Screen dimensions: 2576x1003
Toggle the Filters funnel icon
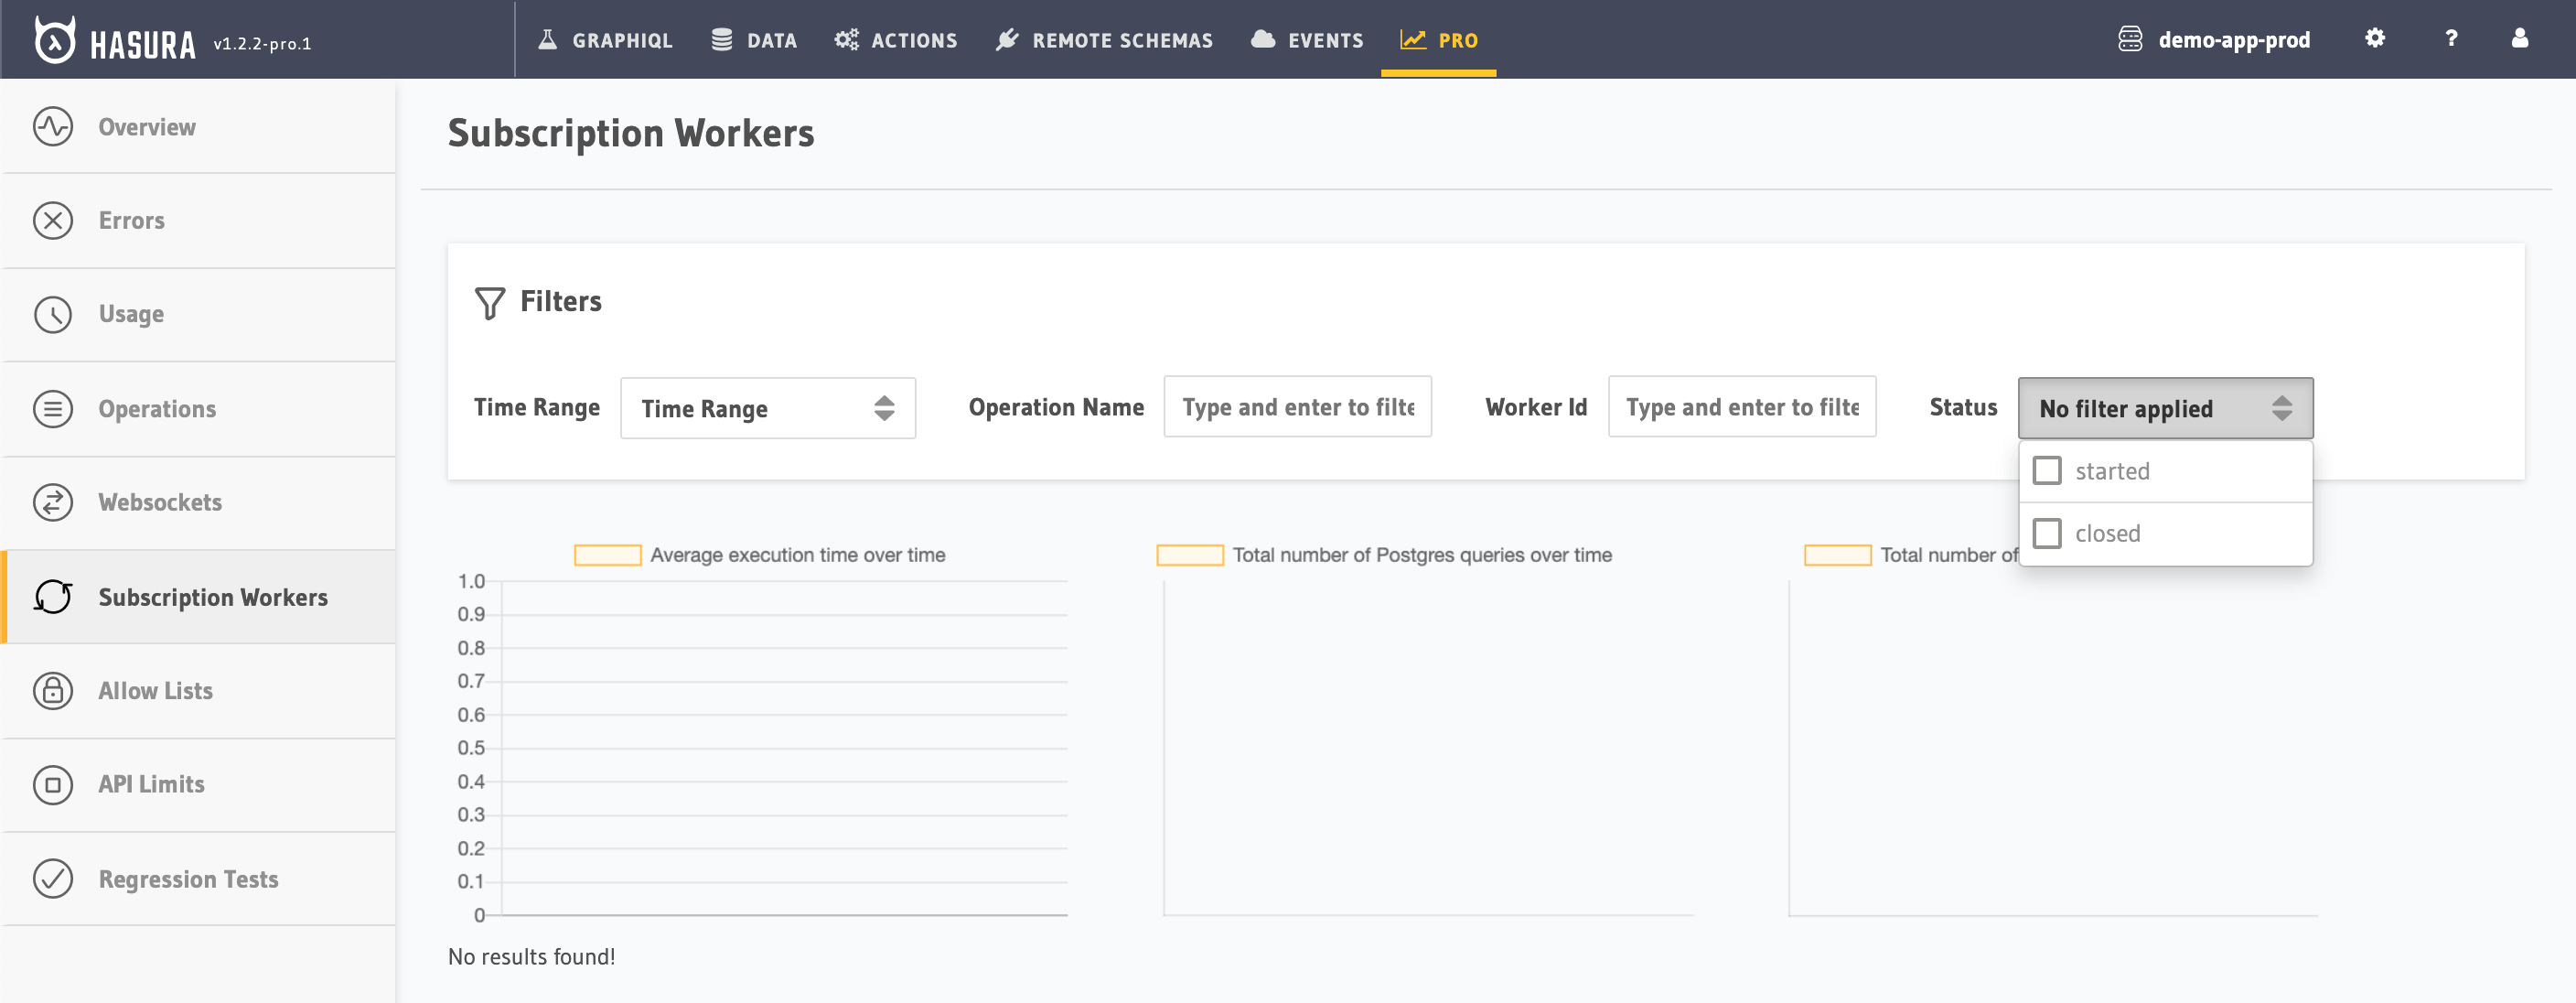point(489,303)
